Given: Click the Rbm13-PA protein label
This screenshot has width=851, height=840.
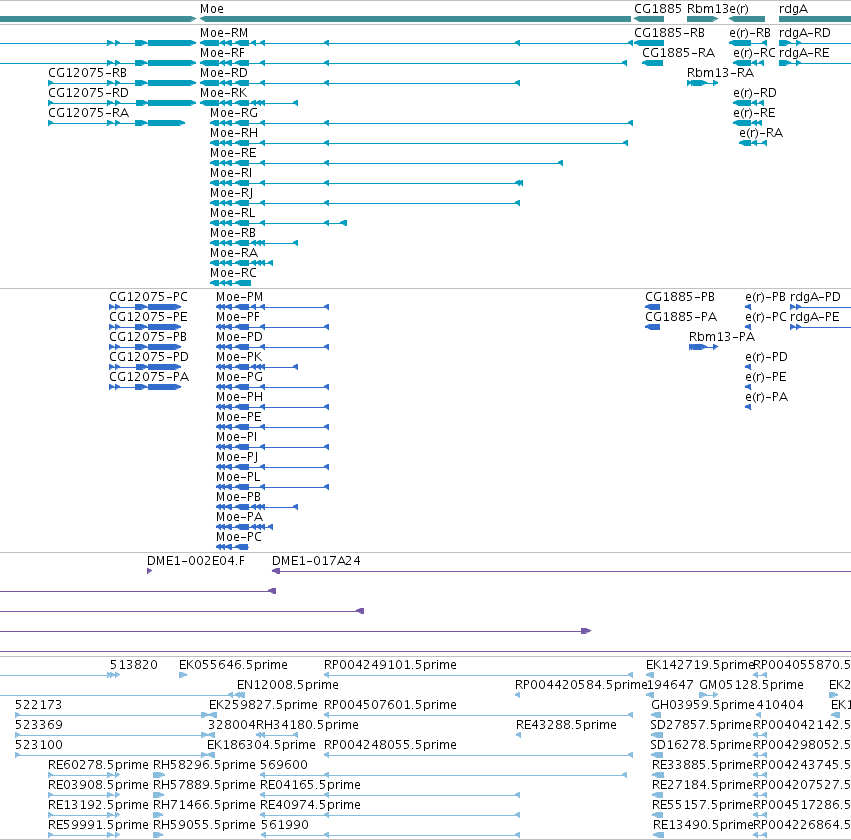Looking at the screenshot, I should [722, 338].
